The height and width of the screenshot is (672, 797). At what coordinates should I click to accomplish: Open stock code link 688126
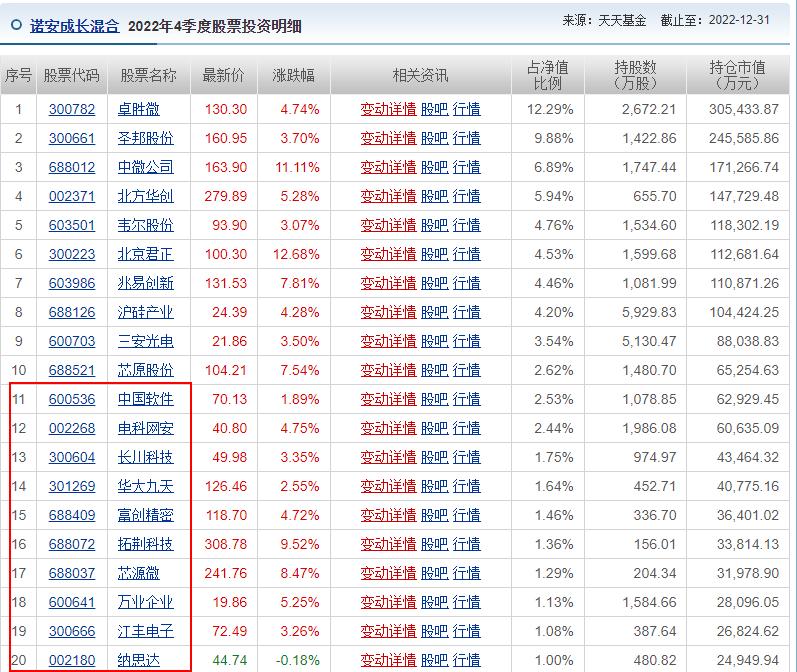[72, 312]
